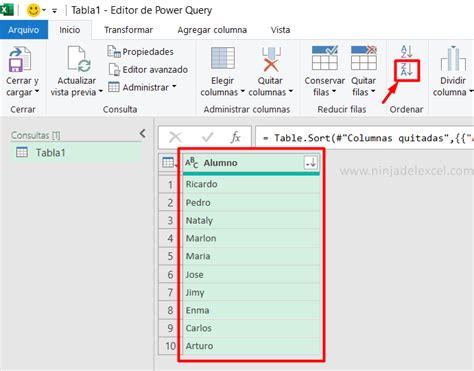The width and height of the screenshot is (474, 371).
Task: Select the cell Arturo
Action: 251,346
